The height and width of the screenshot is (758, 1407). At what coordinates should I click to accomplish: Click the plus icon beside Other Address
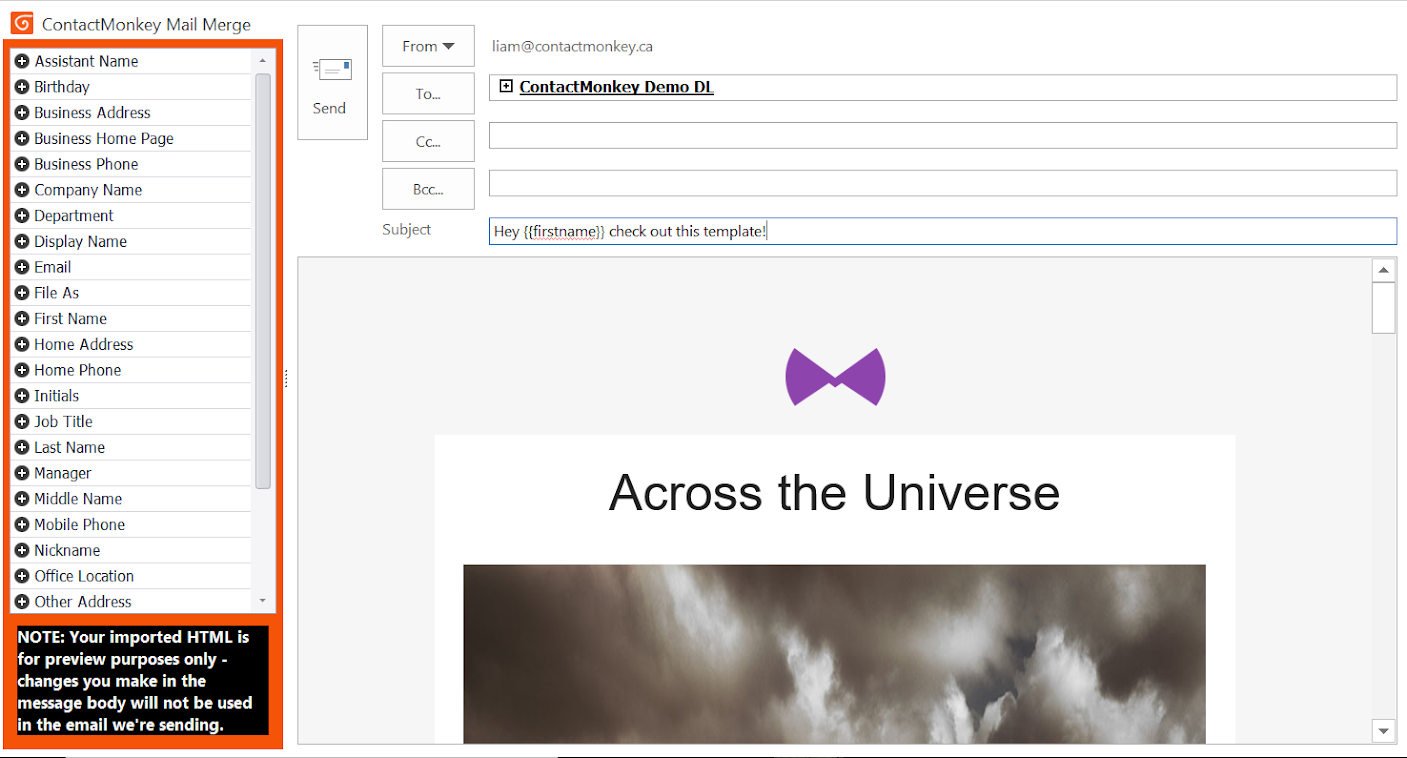[22, 602]
